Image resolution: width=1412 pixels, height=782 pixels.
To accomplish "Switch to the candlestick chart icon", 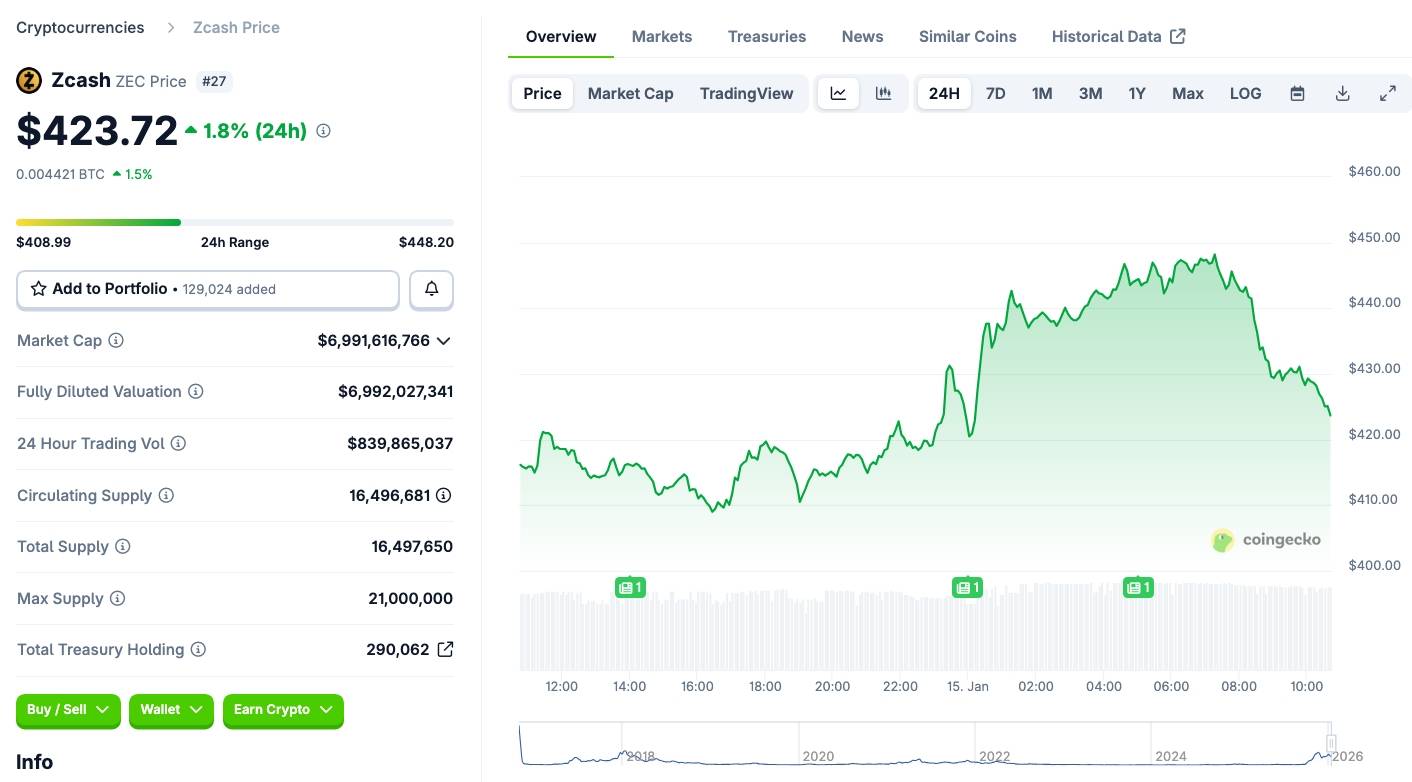I will 884,93.
